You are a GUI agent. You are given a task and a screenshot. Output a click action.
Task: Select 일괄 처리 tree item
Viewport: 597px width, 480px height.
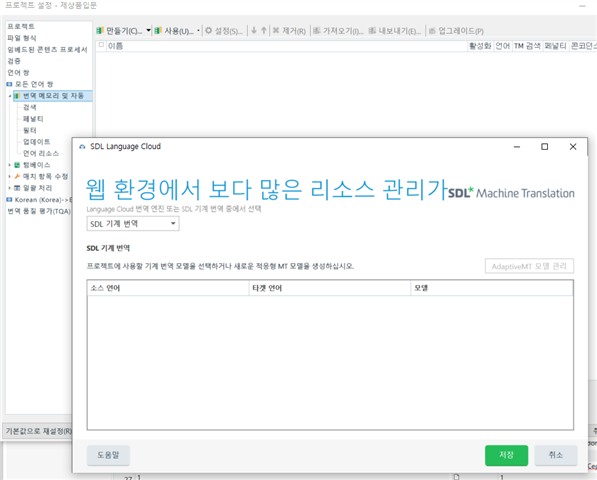pyautogui.click(x=37, y=188)
